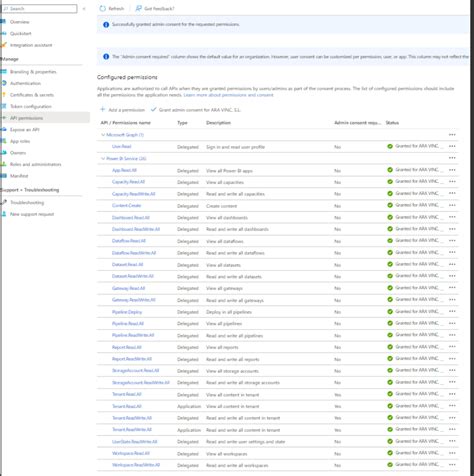Open more options for Pipeline.Read.All row
The width and height of the screenshot is (474, 476).
point(452,323)
